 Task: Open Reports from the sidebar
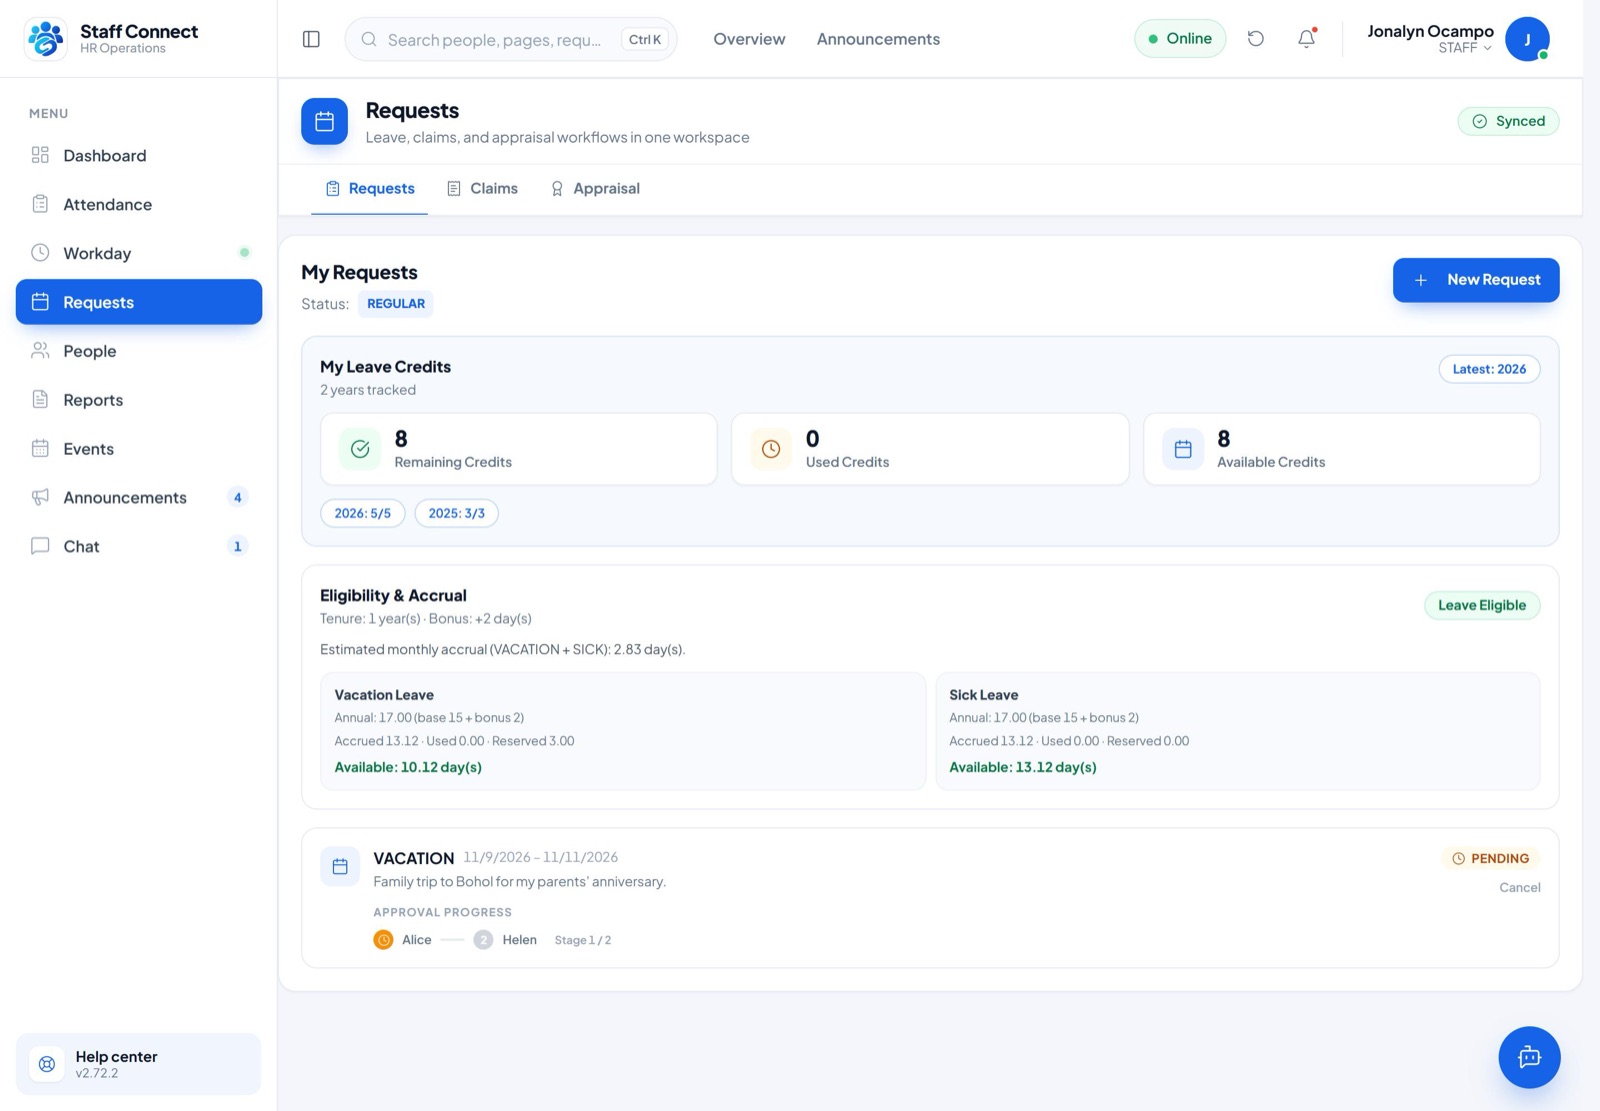(x=139, y=400)
